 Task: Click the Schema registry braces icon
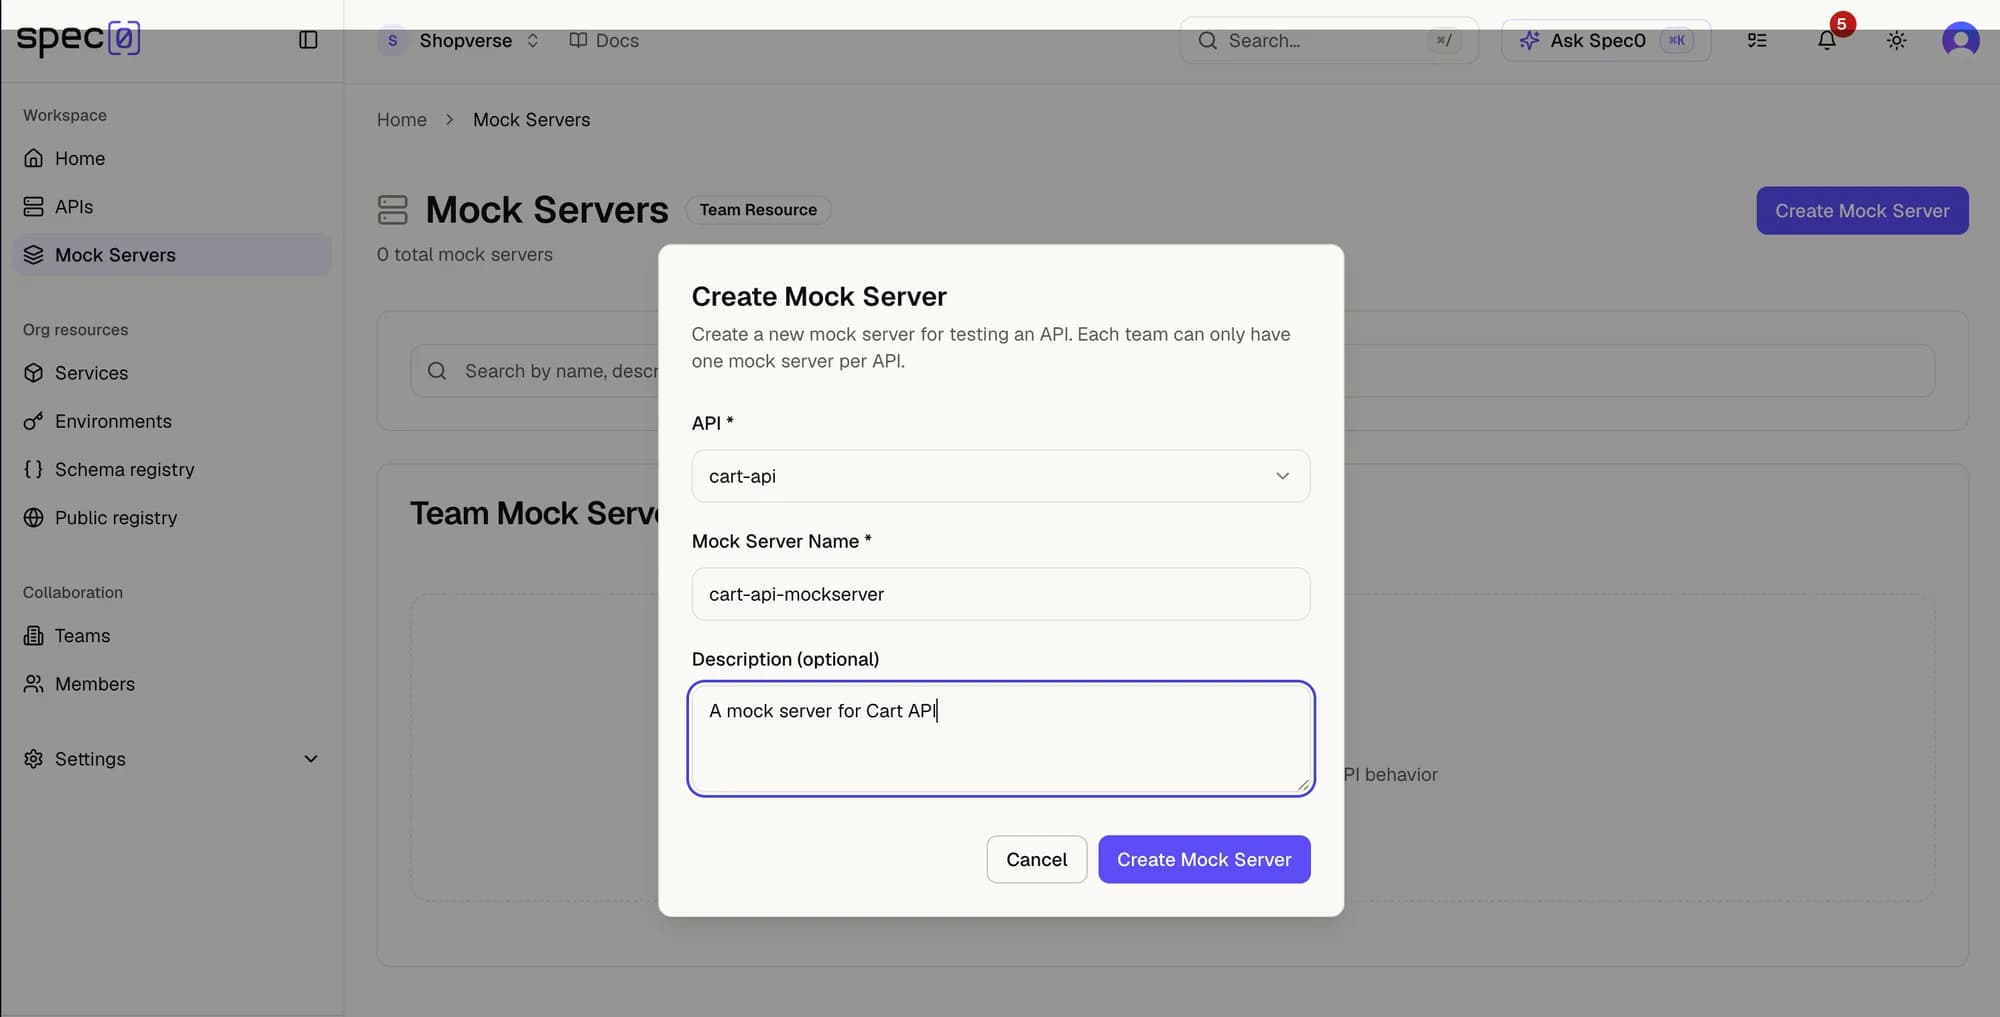(x=33, y=469)
